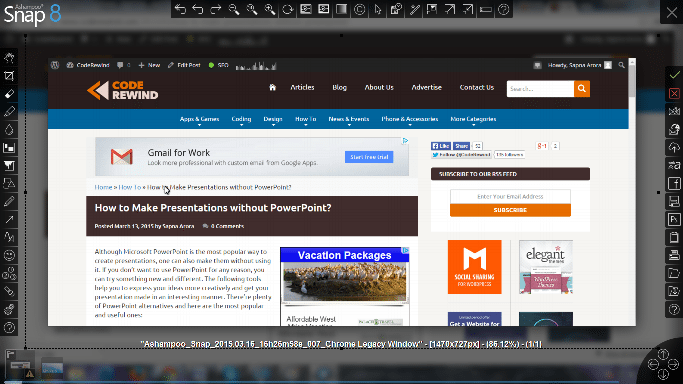Viewport: 683px width, 384px height.
Task: Click the email address field in capture
Action: click(x=510, y=196)
